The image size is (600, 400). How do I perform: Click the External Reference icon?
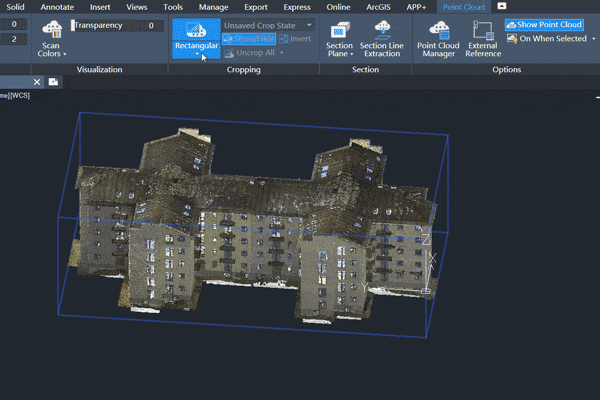pyautogui.click(x=483, y=30)
